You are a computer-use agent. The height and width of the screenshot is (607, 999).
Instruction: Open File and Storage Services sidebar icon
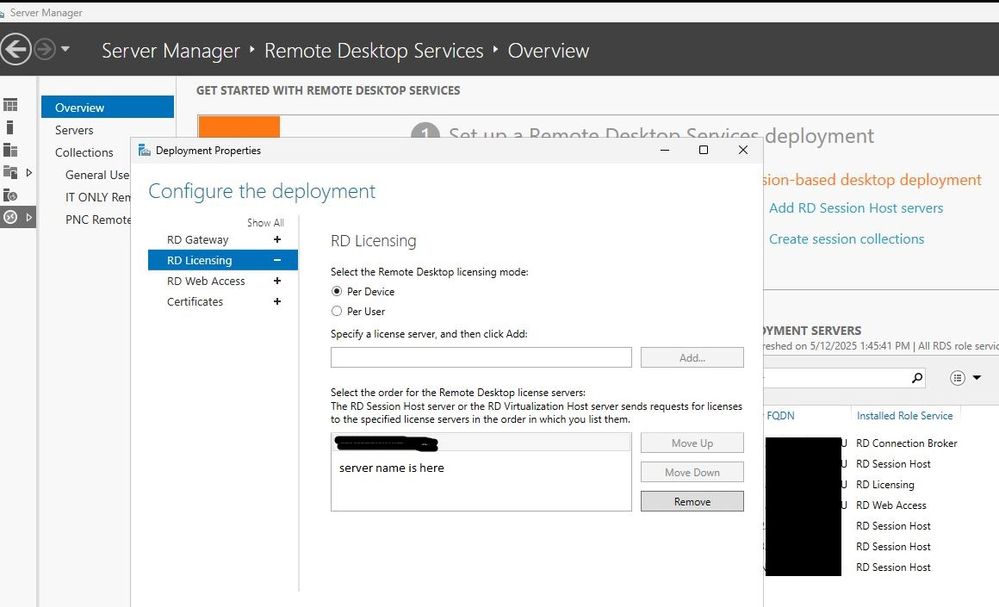[x=10, y=172]
